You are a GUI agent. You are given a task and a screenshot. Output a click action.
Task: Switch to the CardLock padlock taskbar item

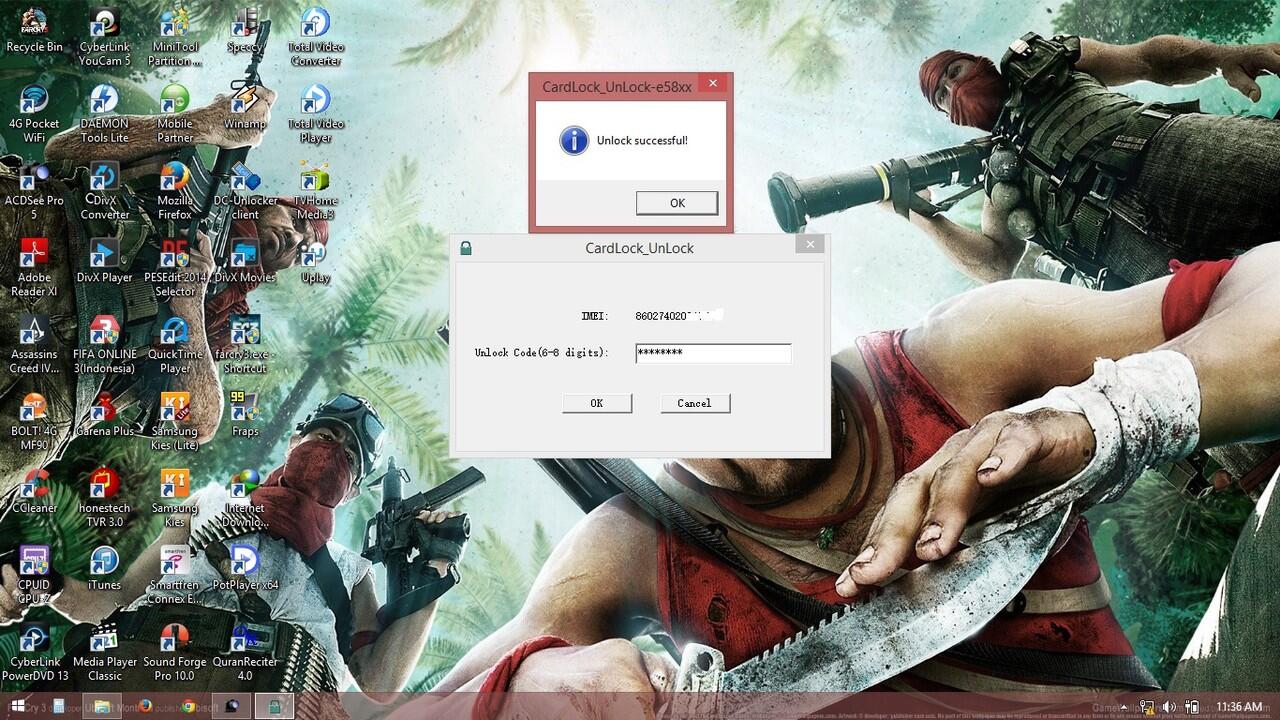click(x=274, y=706)
